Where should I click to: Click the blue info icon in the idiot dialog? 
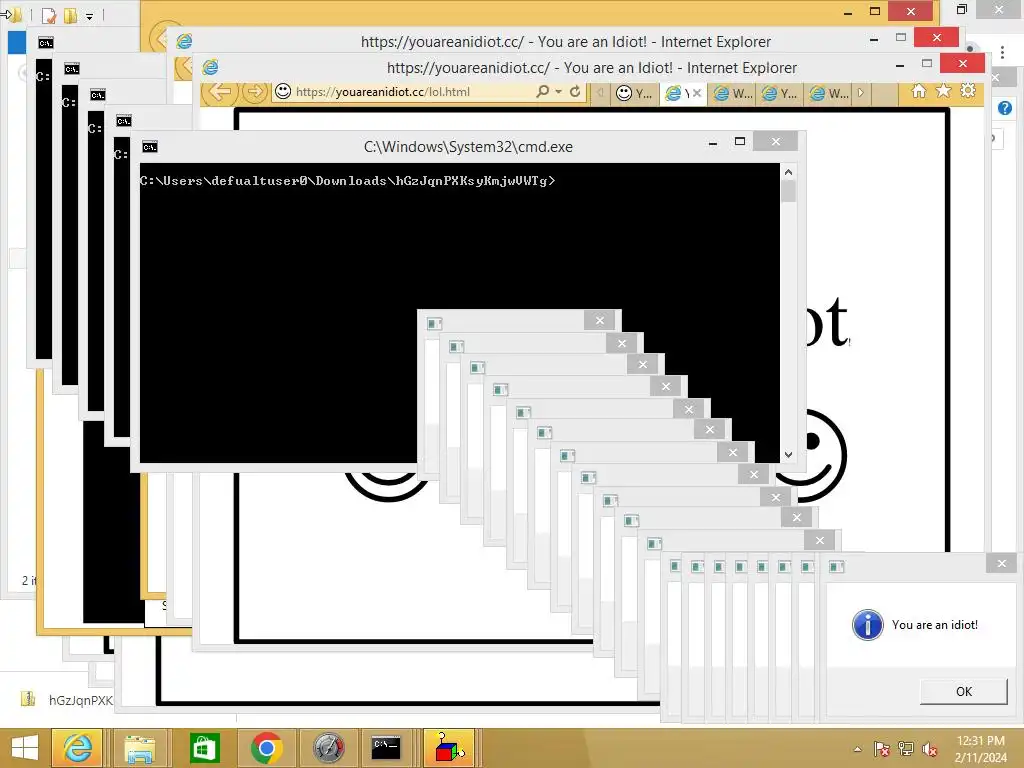pyautogui.click(x=867, y=625)
